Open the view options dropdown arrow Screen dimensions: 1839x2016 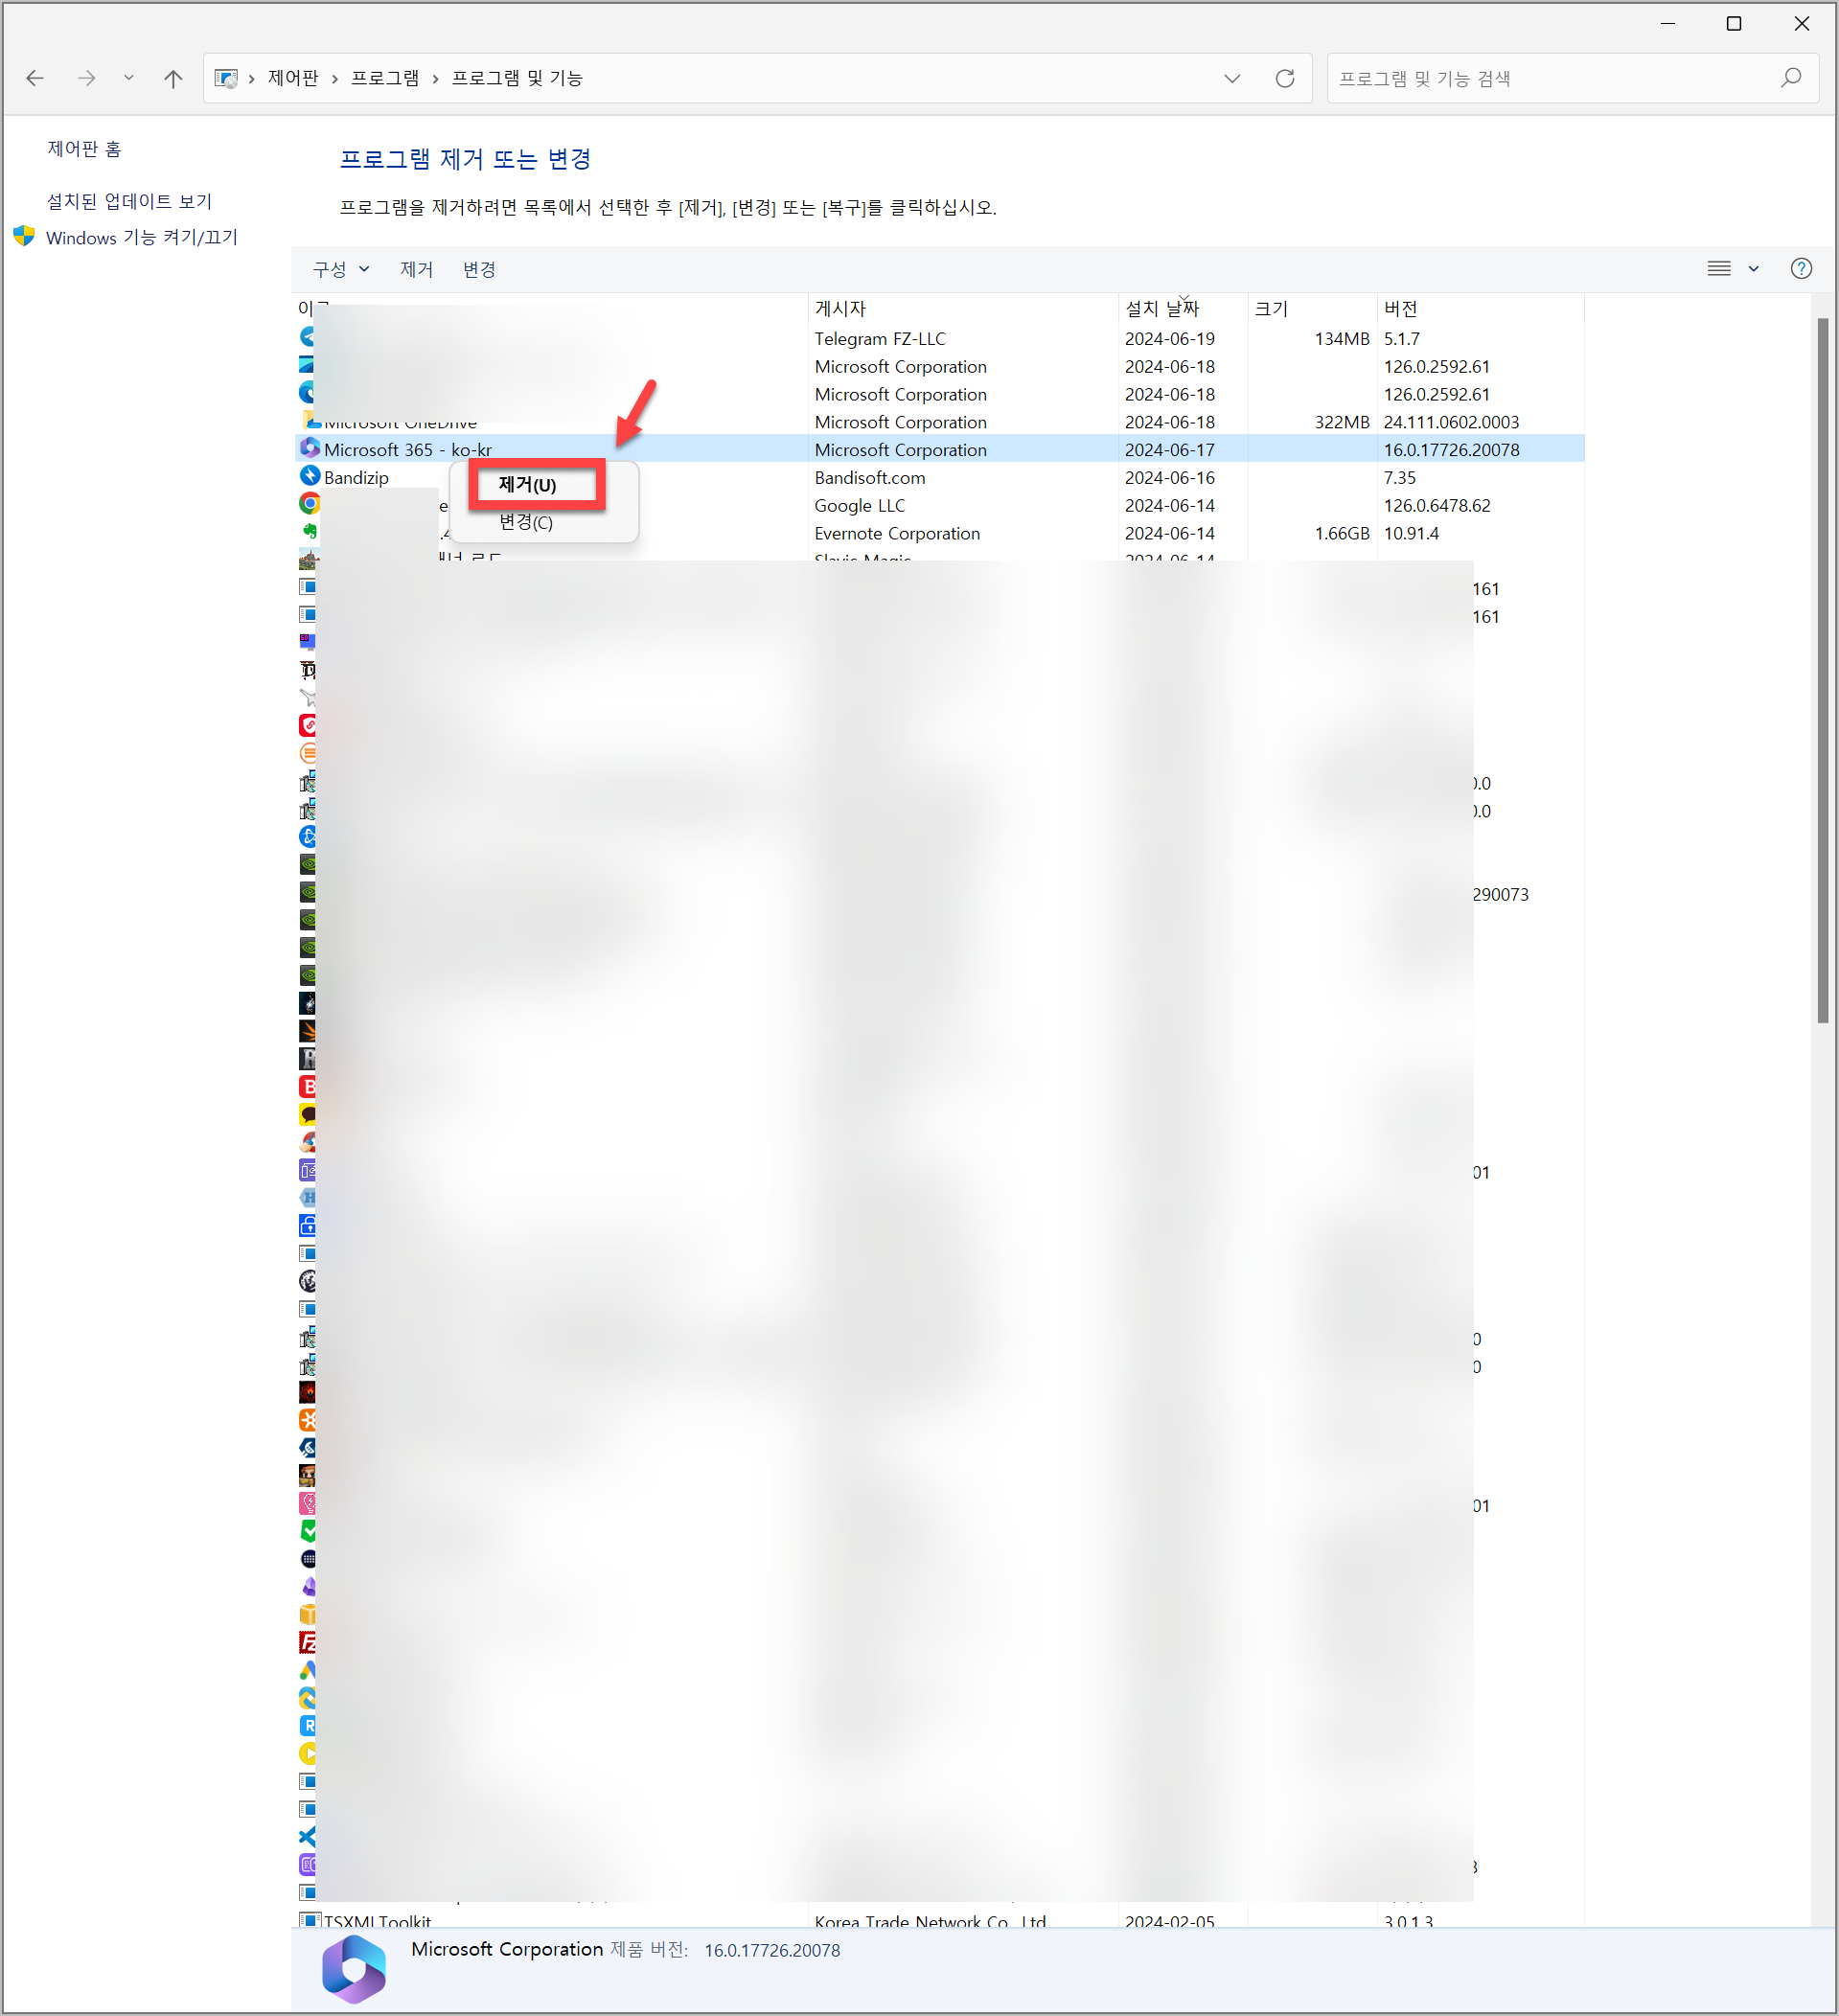pos(1754,268)
